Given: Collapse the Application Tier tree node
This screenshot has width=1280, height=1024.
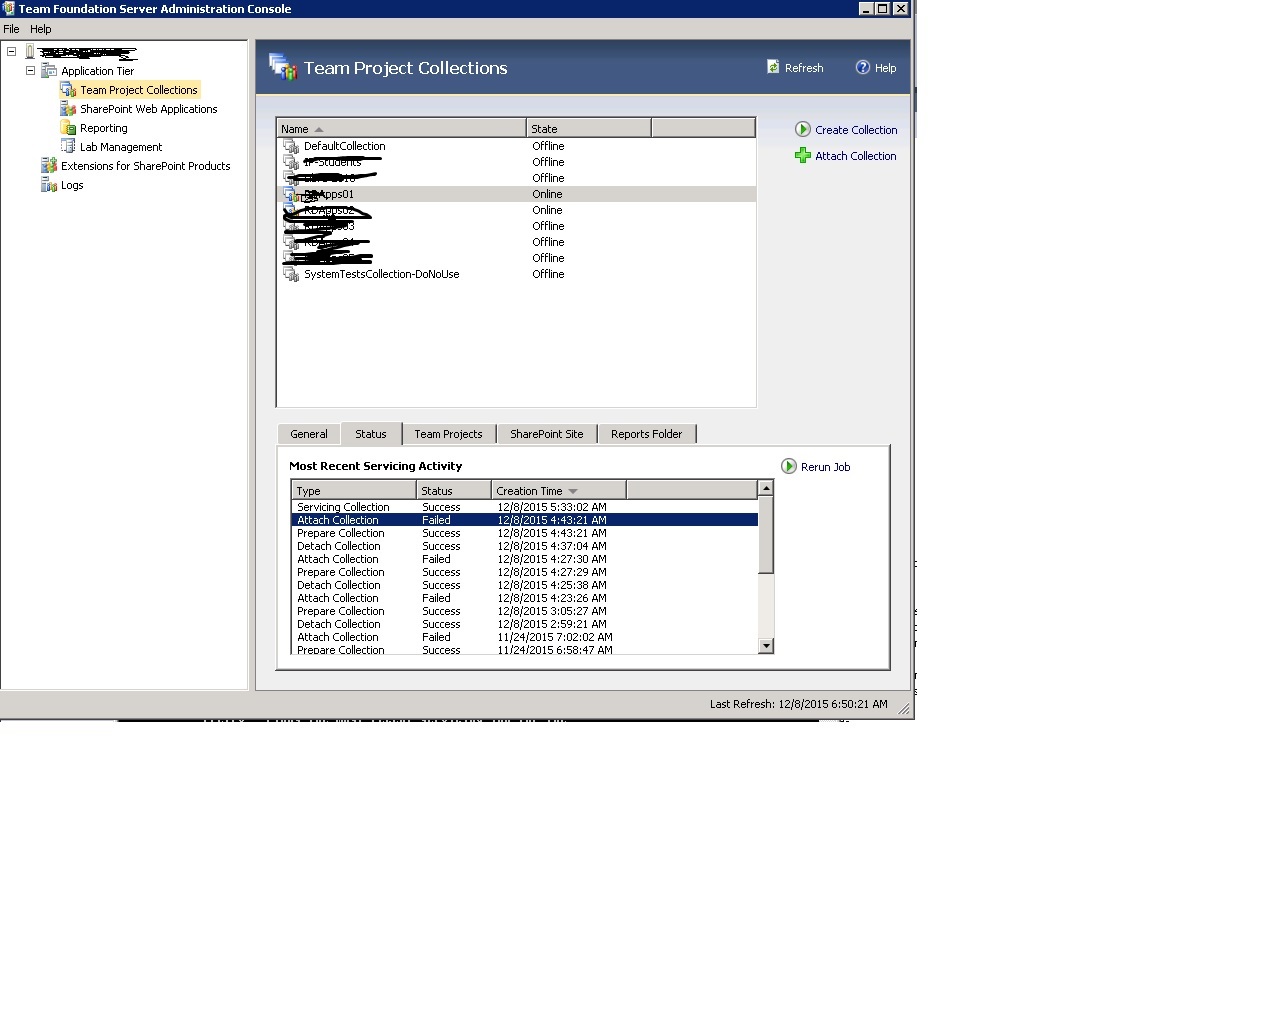Looking at the screenshot, I should point(30,70).
